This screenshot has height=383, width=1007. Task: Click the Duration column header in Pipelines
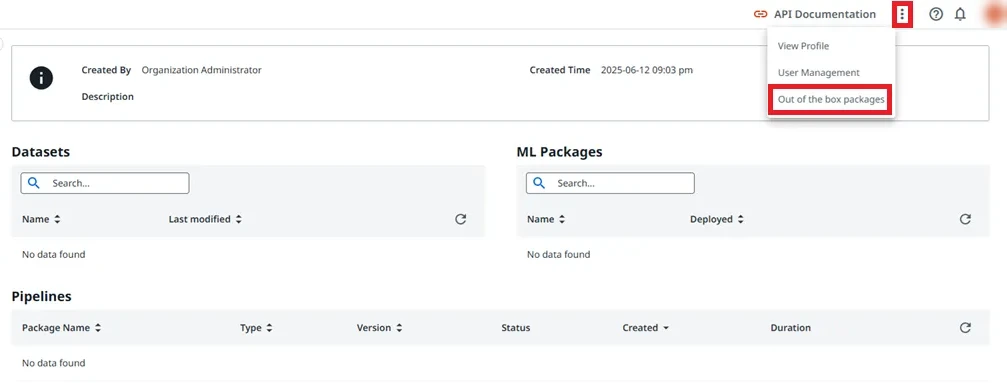tap(791, 328)
